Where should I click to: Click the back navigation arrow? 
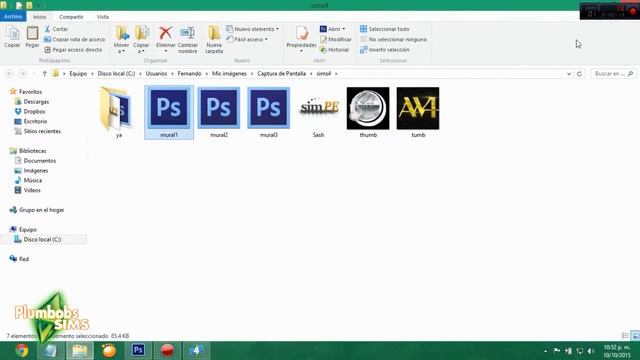pyautogui.click(x=9, y=73)
